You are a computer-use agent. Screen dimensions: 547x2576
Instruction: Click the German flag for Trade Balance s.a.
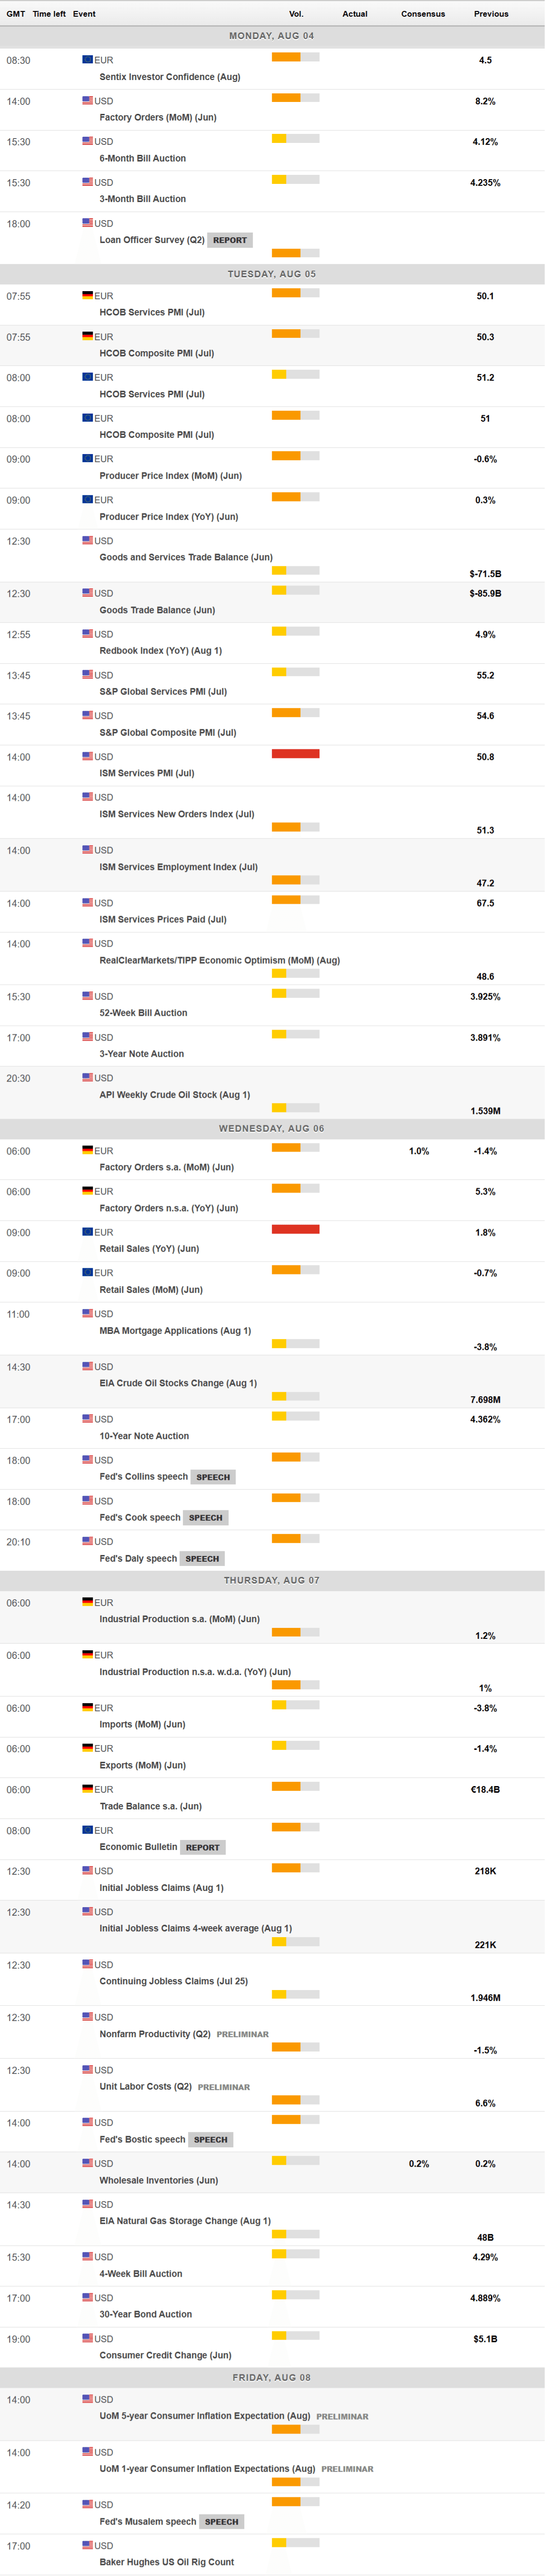click(87, 1790)
